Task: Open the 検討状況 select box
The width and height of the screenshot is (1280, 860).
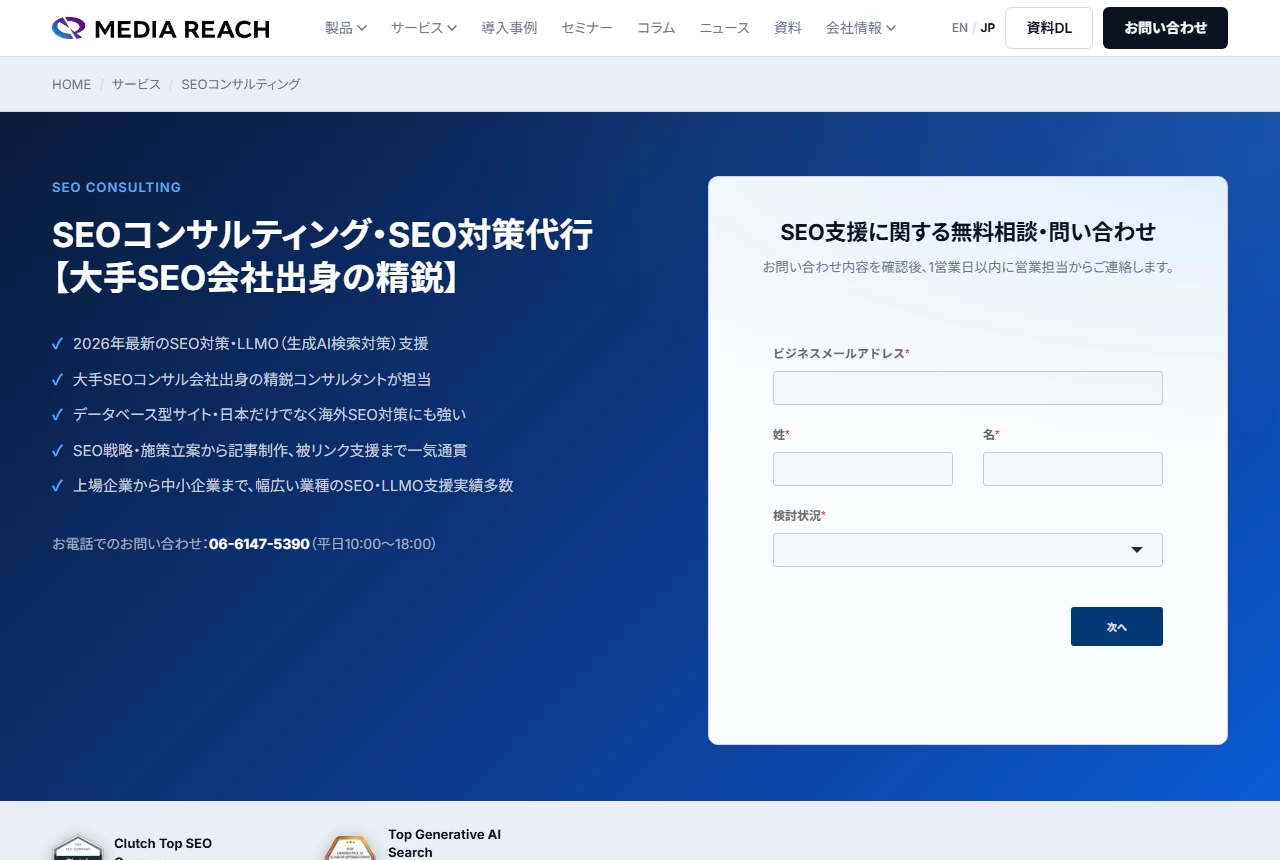Action: [967, 550]
